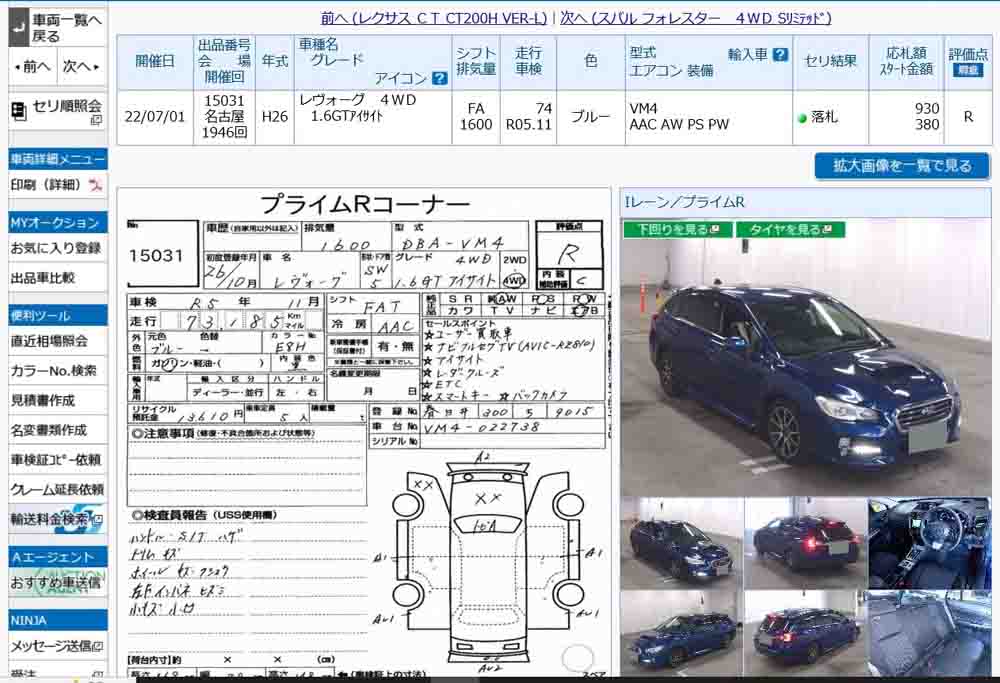Open 名変書類作成 tool

point(48,430)
